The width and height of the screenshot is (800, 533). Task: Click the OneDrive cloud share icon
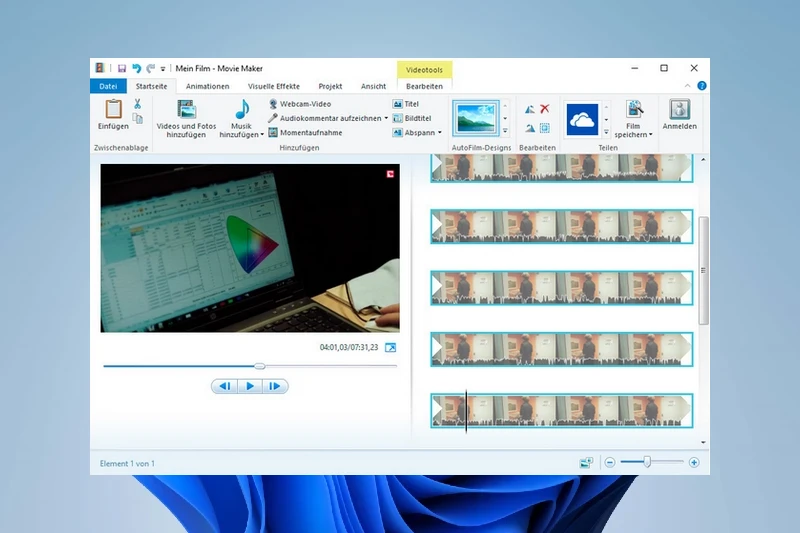pyautogui.click(x=582, y=119)
